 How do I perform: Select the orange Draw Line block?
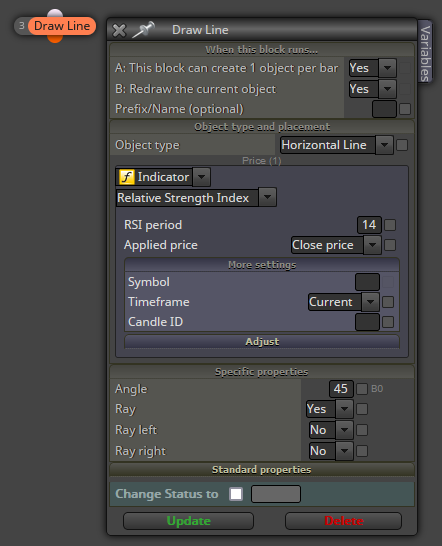62,26
